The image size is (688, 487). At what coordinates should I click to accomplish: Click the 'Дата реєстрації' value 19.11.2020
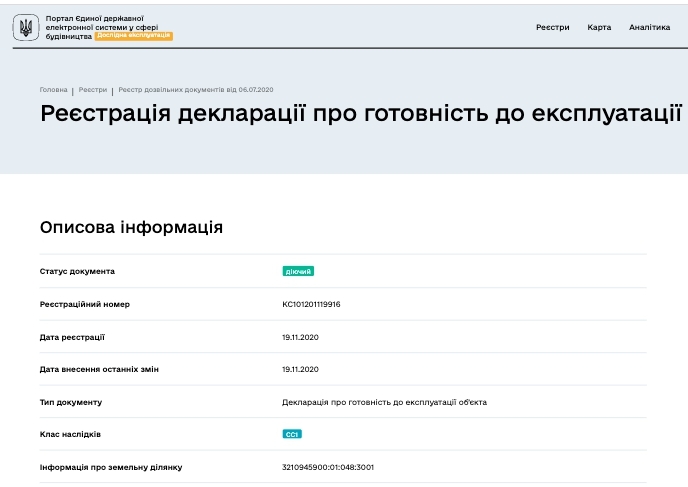300,337
